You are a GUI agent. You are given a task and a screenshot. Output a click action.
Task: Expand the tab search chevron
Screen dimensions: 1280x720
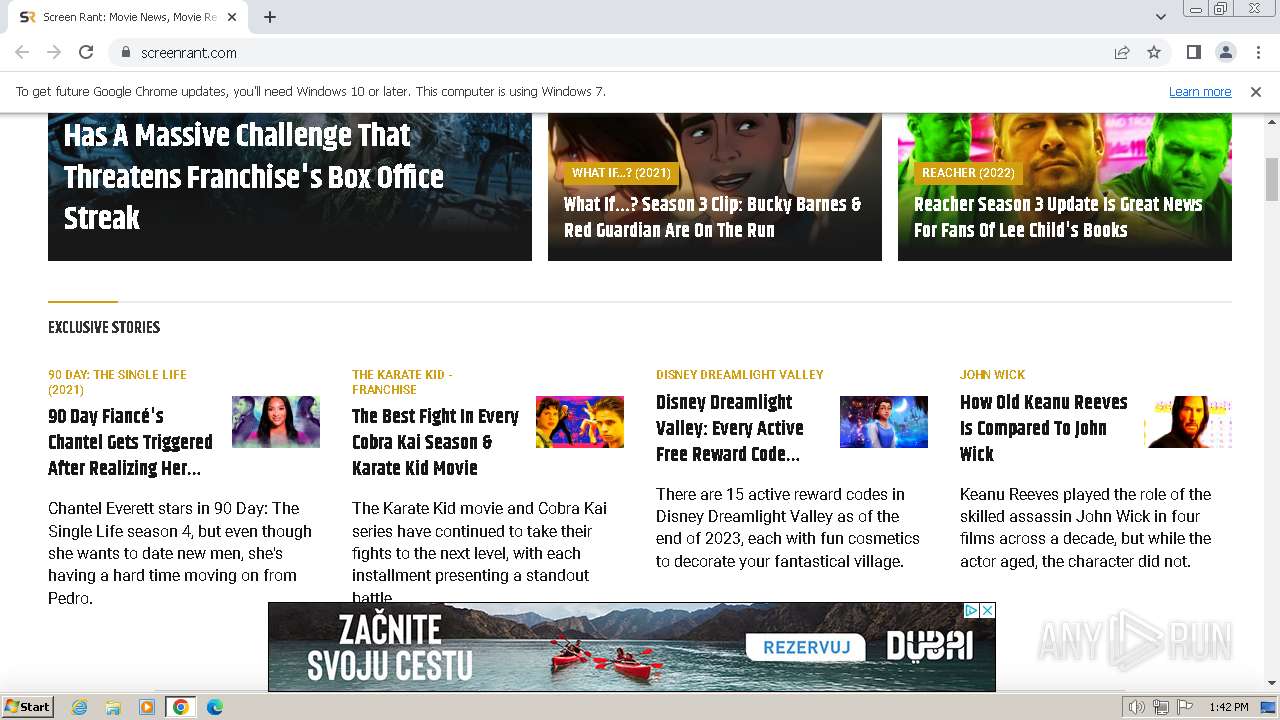point(1160,17)
